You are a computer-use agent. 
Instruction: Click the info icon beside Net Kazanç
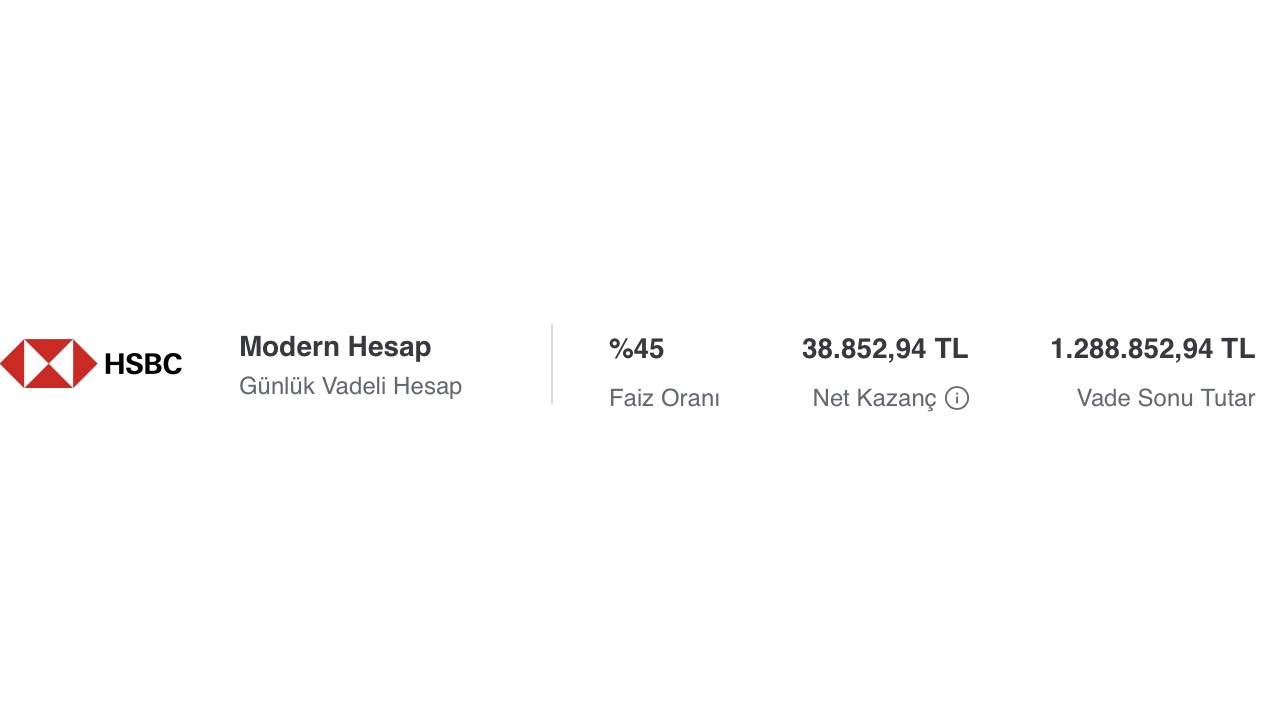(x=957, y=399)
